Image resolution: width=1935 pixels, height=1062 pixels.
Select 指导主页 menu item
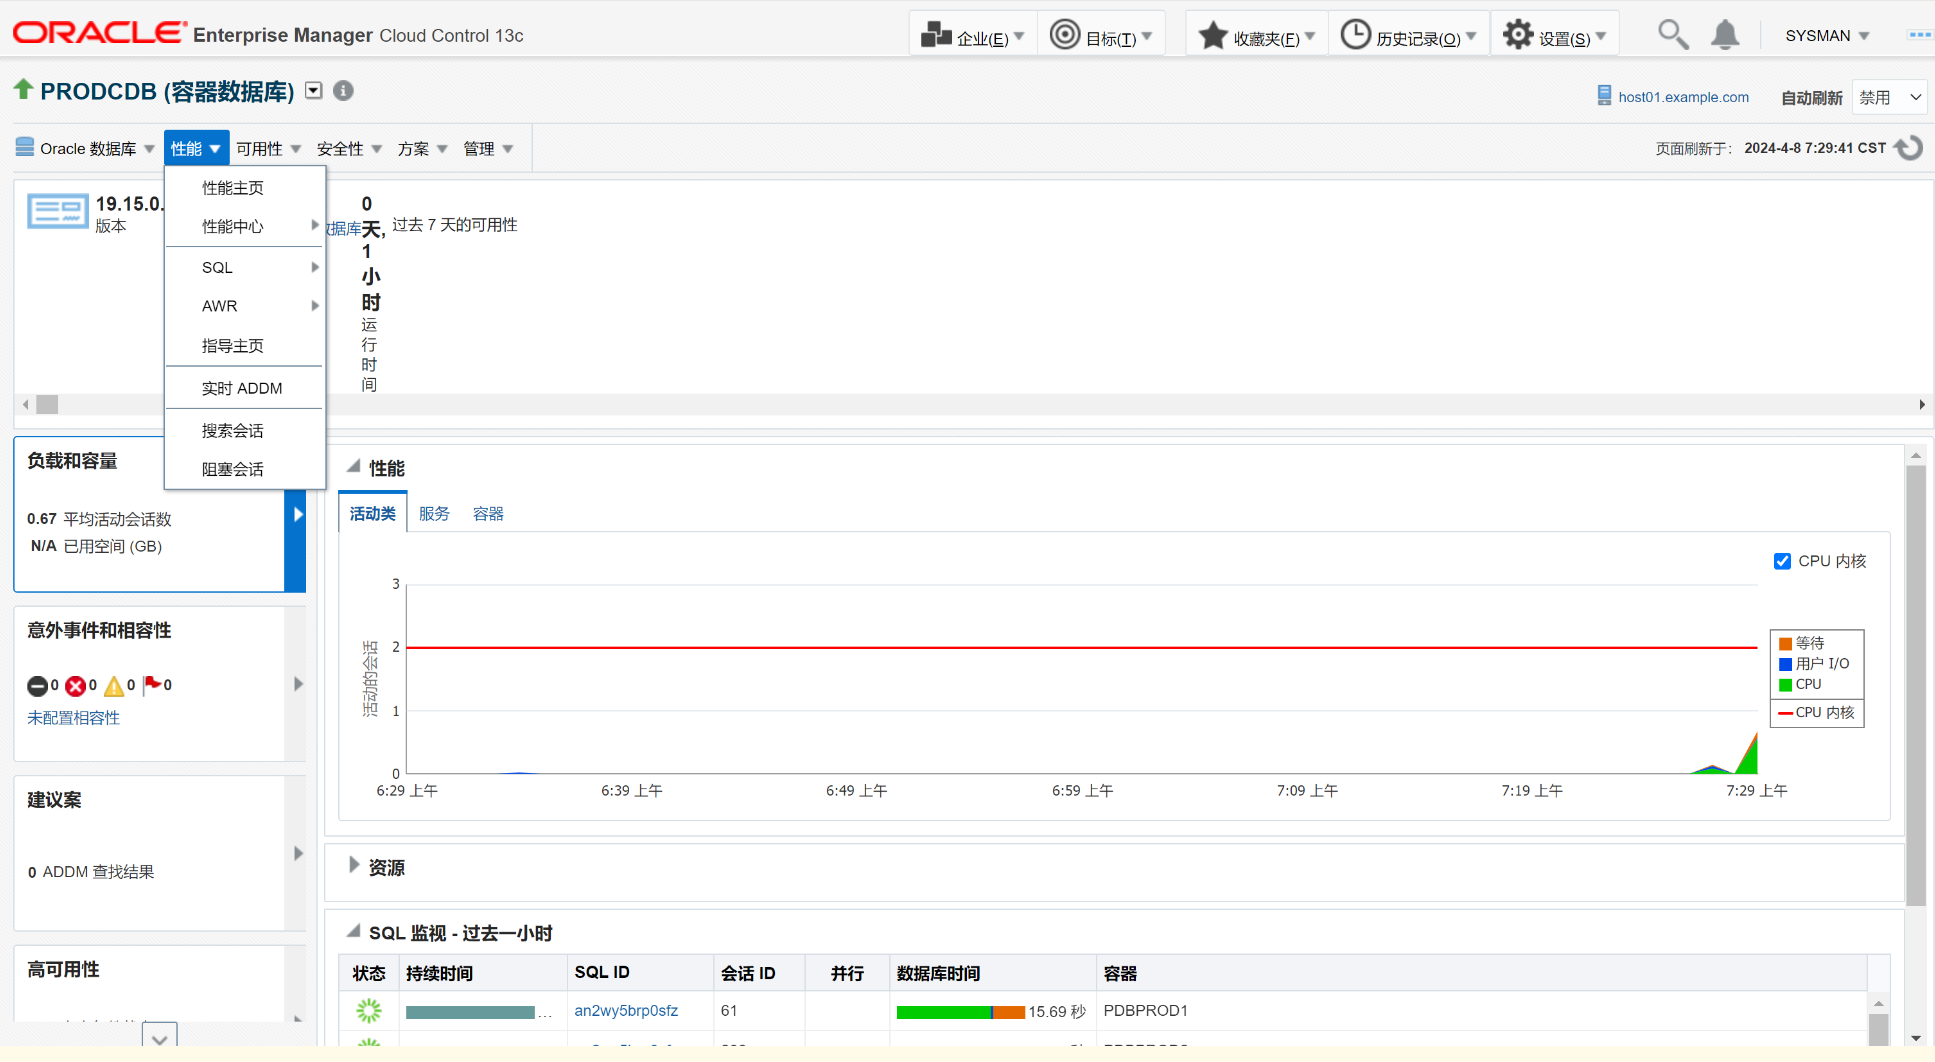tap(245, 346)
